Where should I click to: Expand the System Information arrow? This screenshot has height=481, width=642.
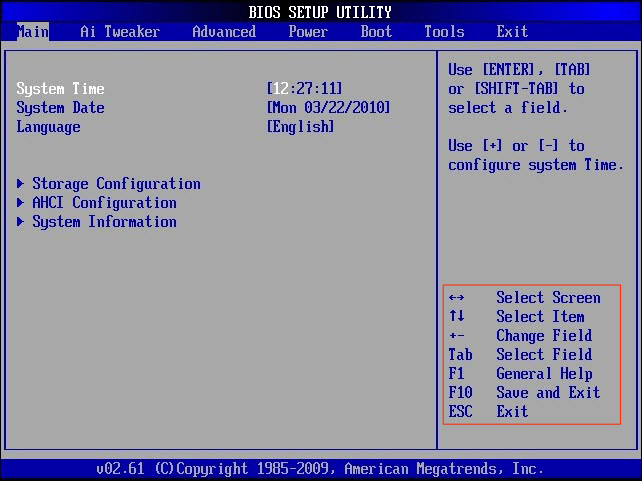coord(20,221)
